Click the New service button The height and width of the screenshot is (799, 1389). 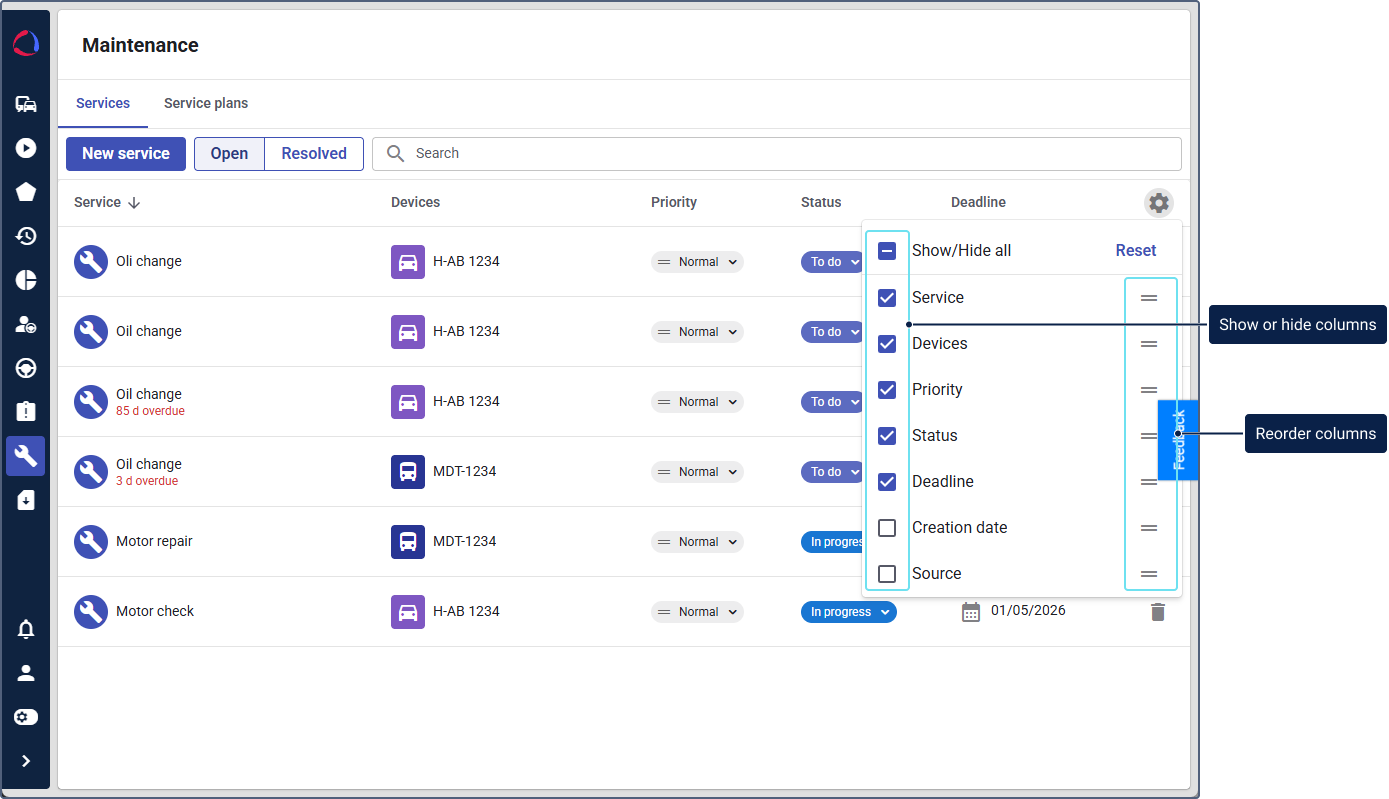[x=126, y=154]
